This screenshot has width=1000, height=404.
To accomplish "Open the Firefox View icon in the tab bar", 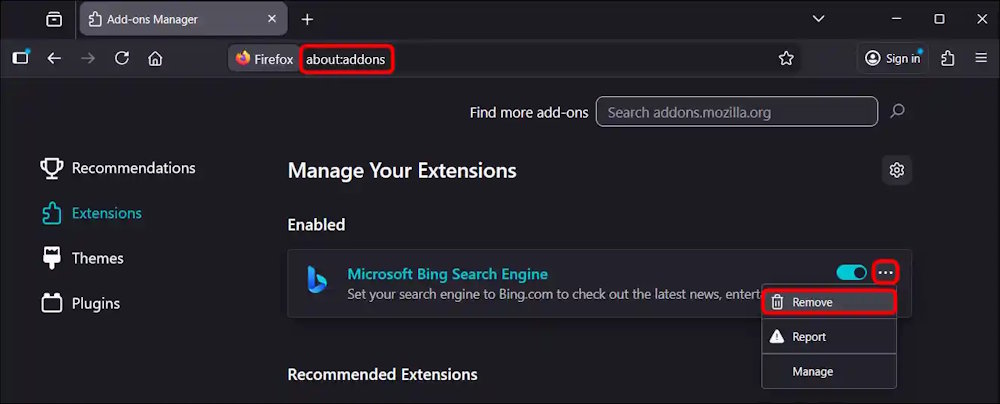I will [54, 19].
